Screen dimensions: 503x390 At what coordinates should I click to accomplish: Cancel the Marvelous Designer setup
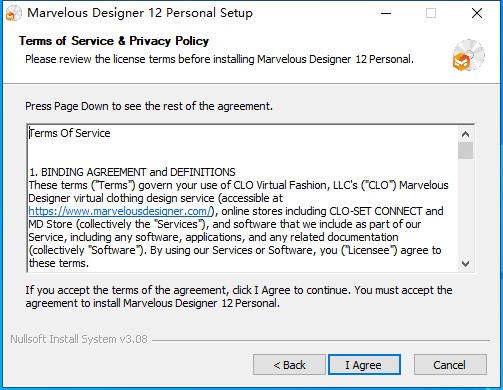point(450,365)
